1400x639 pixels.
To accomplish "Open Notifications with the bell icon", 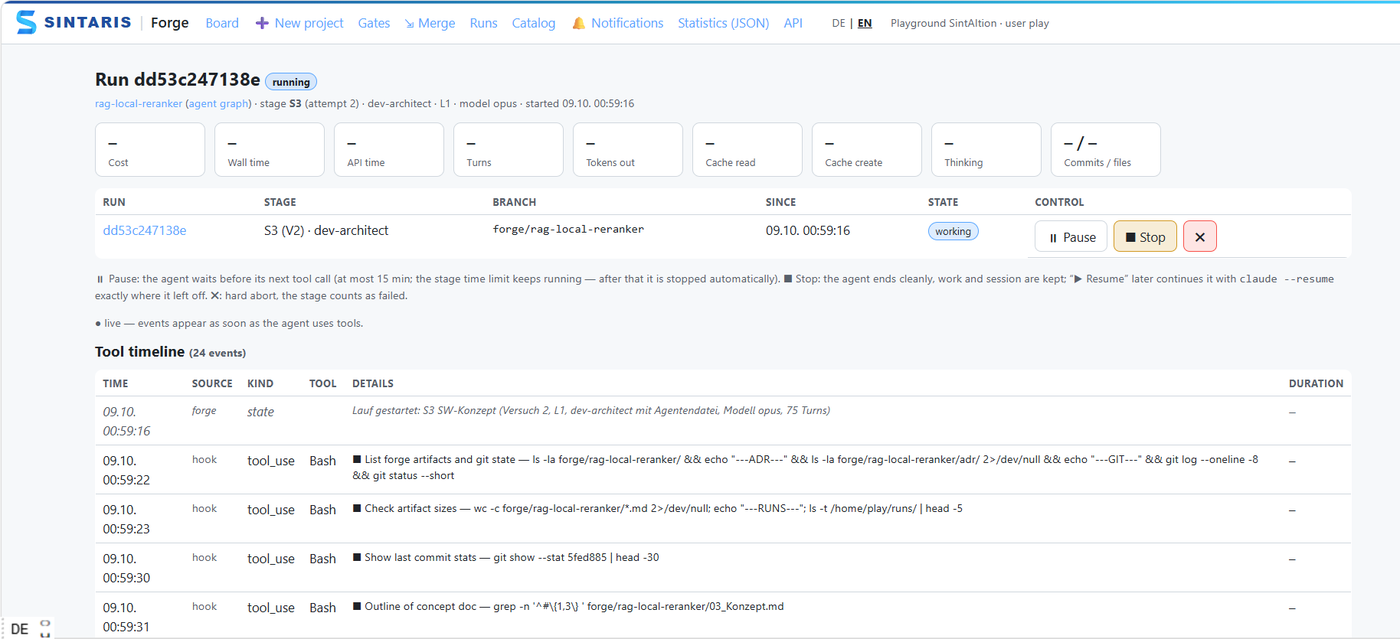I will coord(617,23).
